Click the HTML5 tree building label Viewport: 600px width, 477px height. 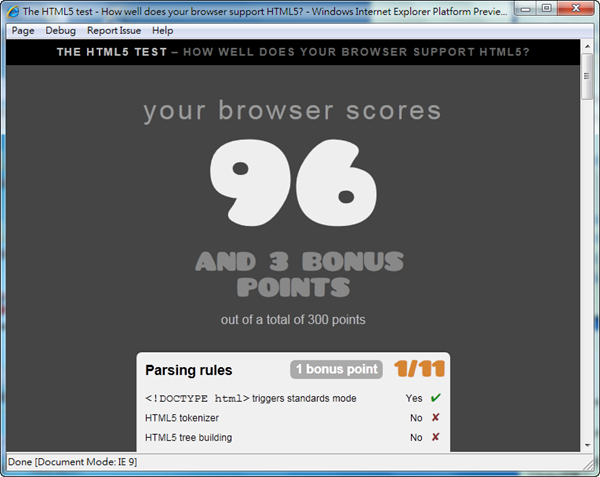[188, 437]
